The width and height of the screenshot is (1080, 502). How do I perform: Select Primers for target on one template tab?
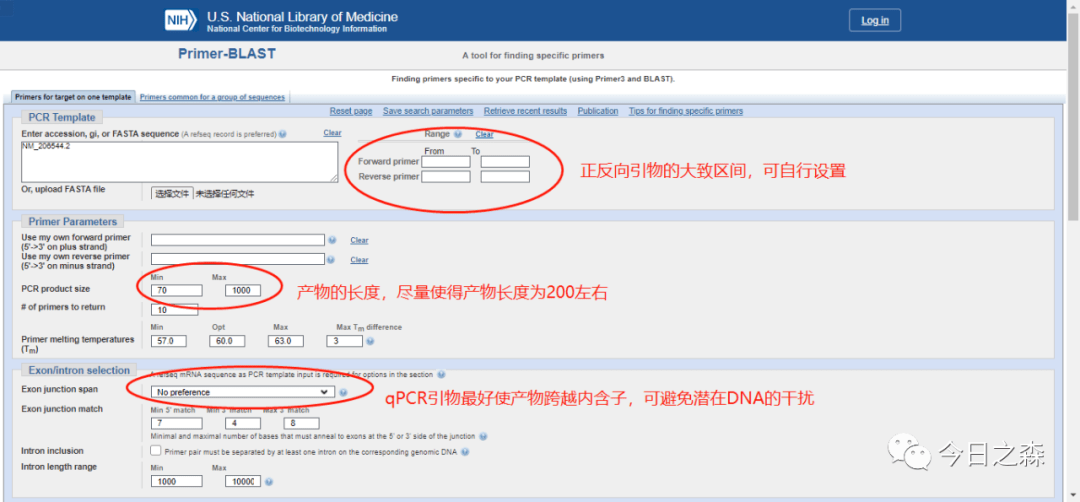(72, 97)
